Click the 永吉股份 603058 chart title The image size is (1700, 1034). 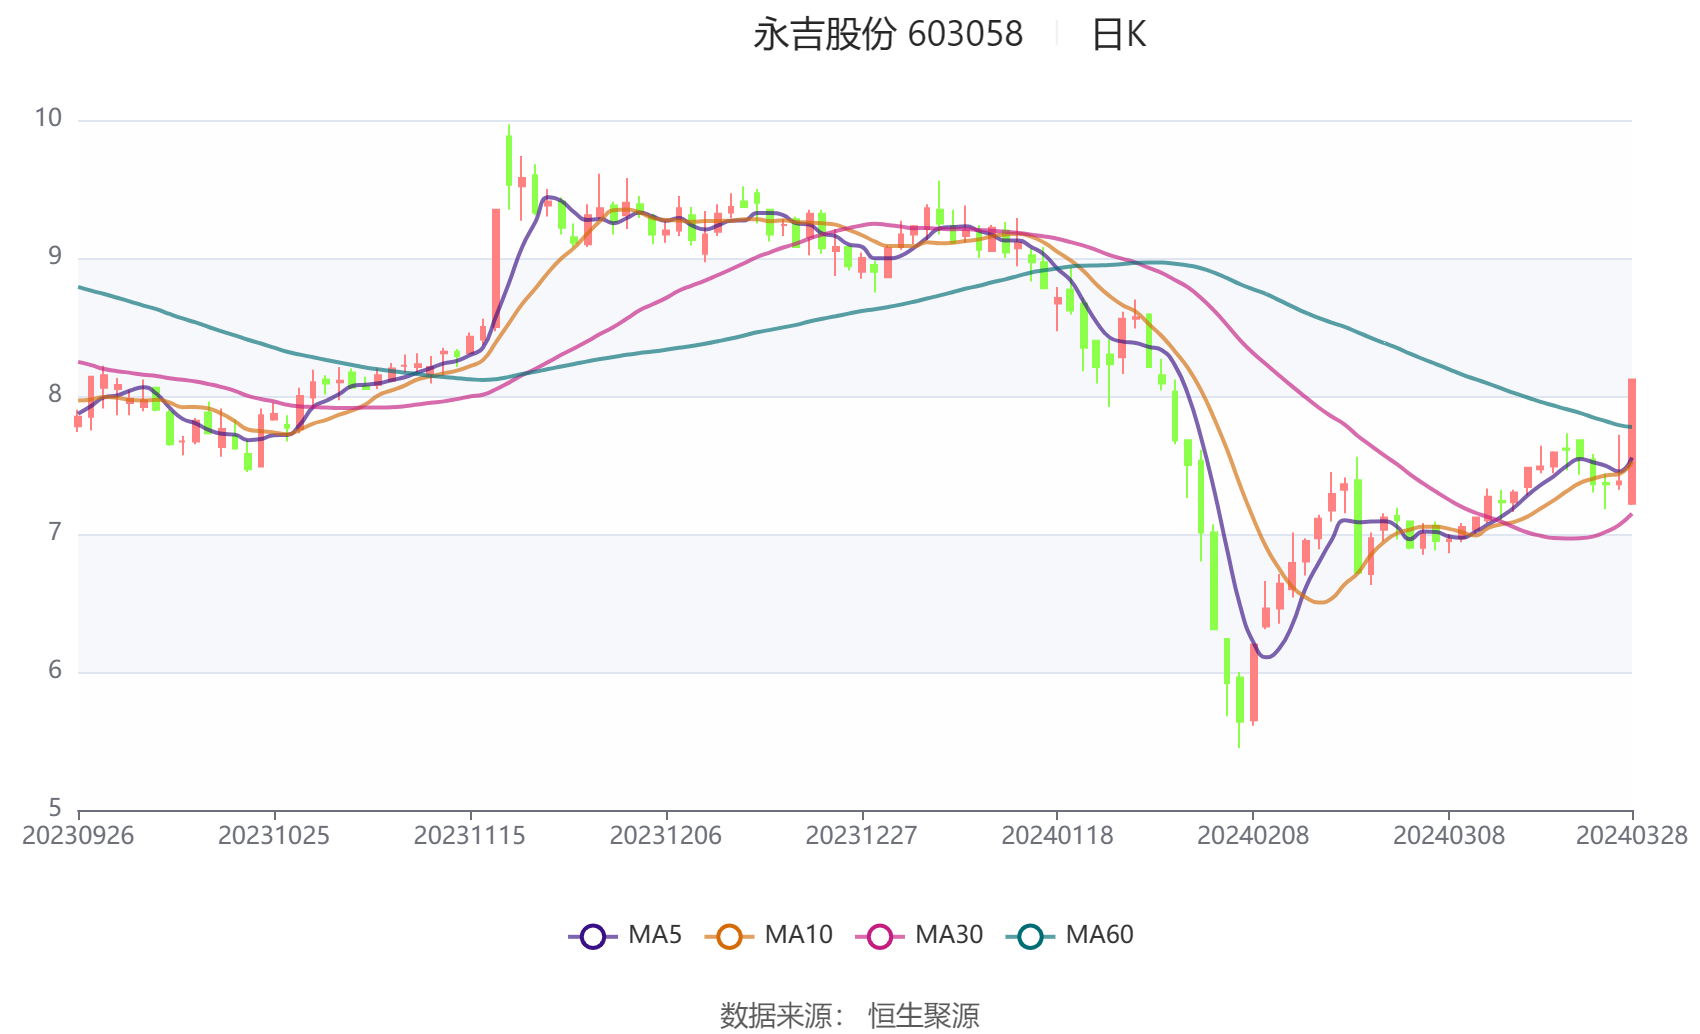coord(888,35)
